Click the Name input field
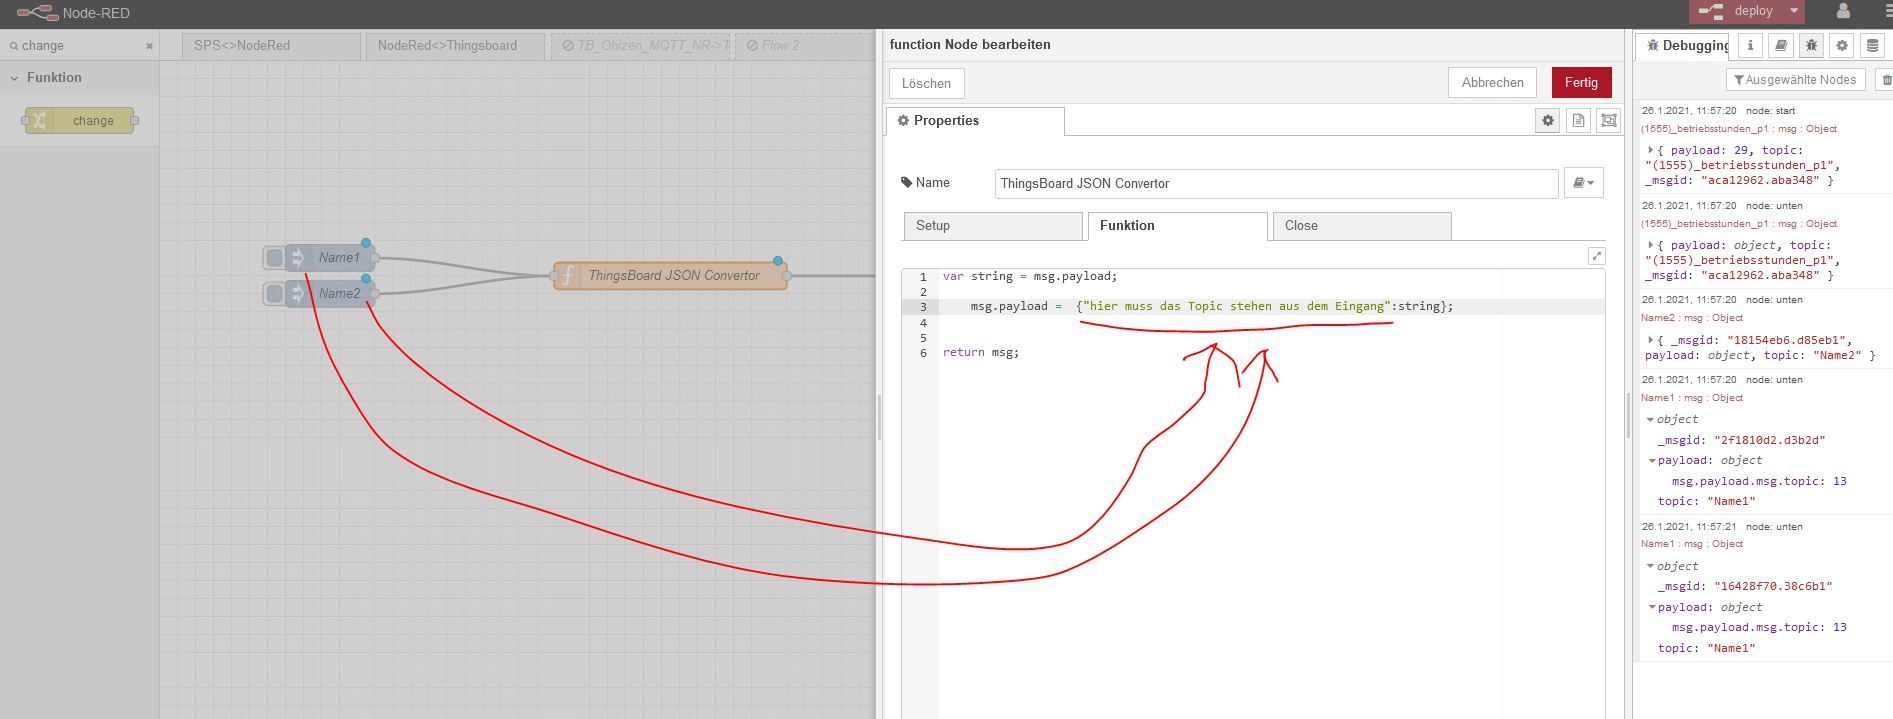This screenshot has height=719, width=1893. (1275, 184)
